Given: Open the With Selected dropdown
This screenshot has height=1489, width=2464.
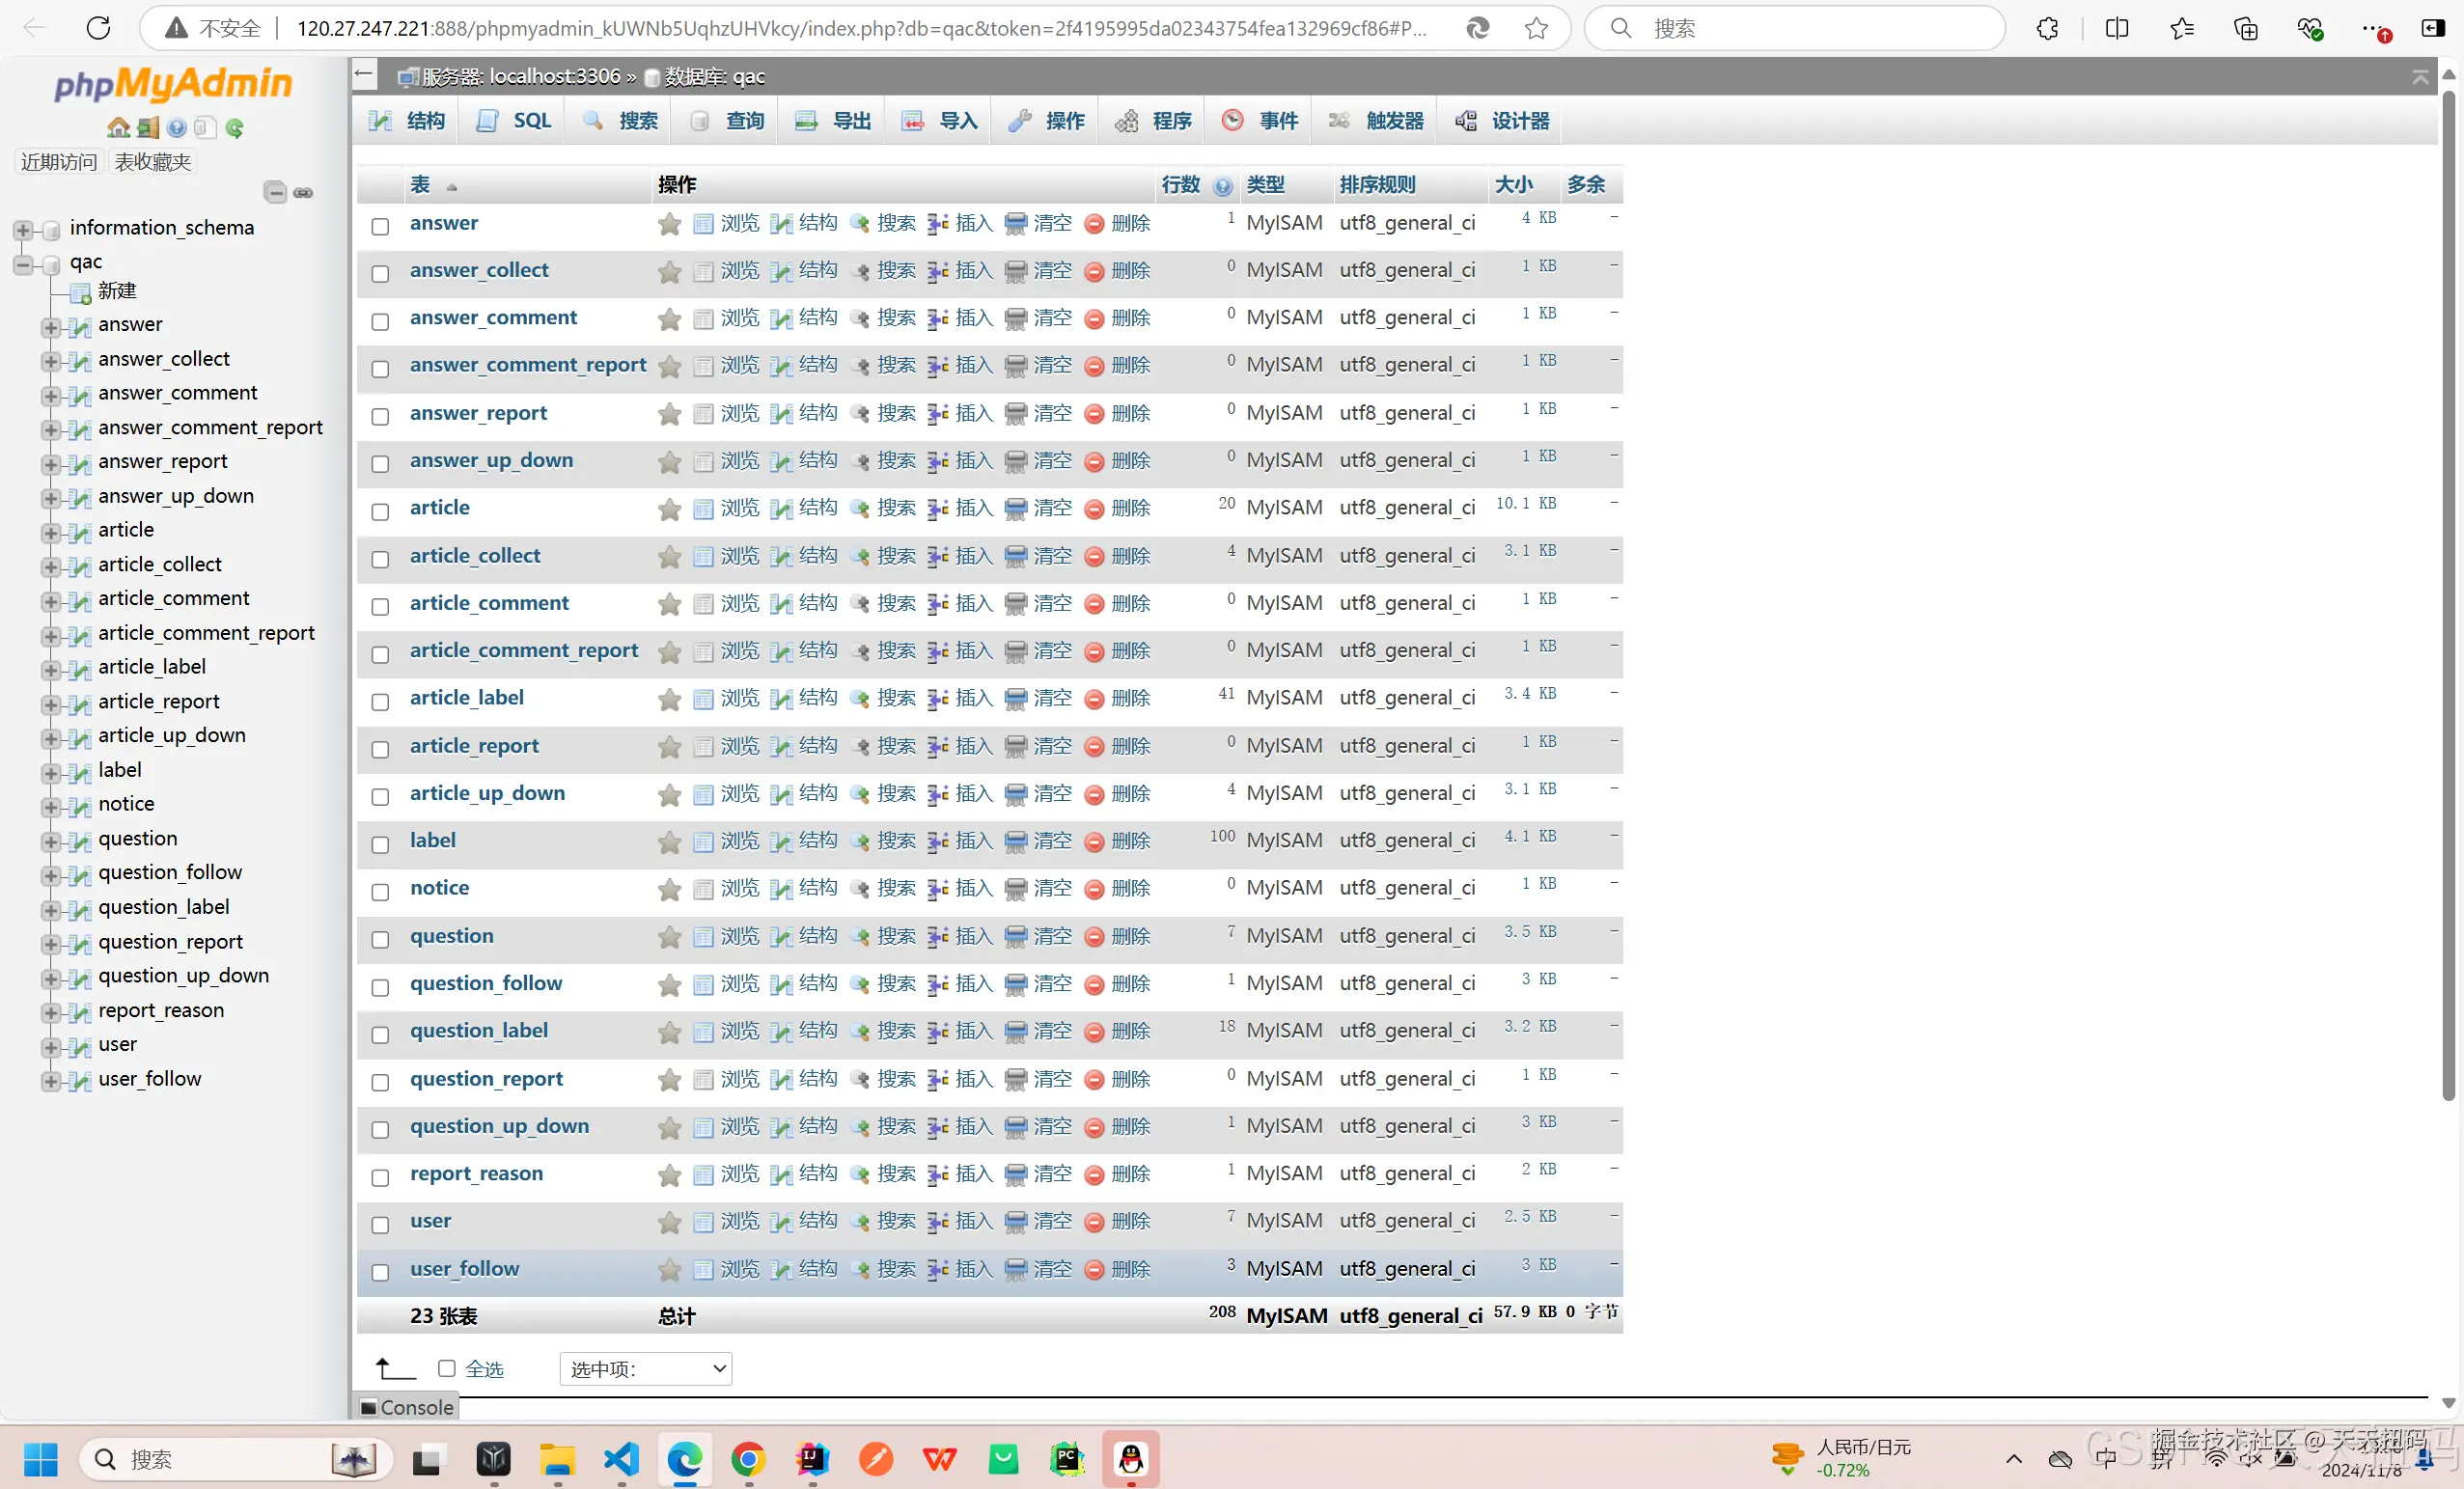Looking at the screenshot, I should (x=646, y=1368).
